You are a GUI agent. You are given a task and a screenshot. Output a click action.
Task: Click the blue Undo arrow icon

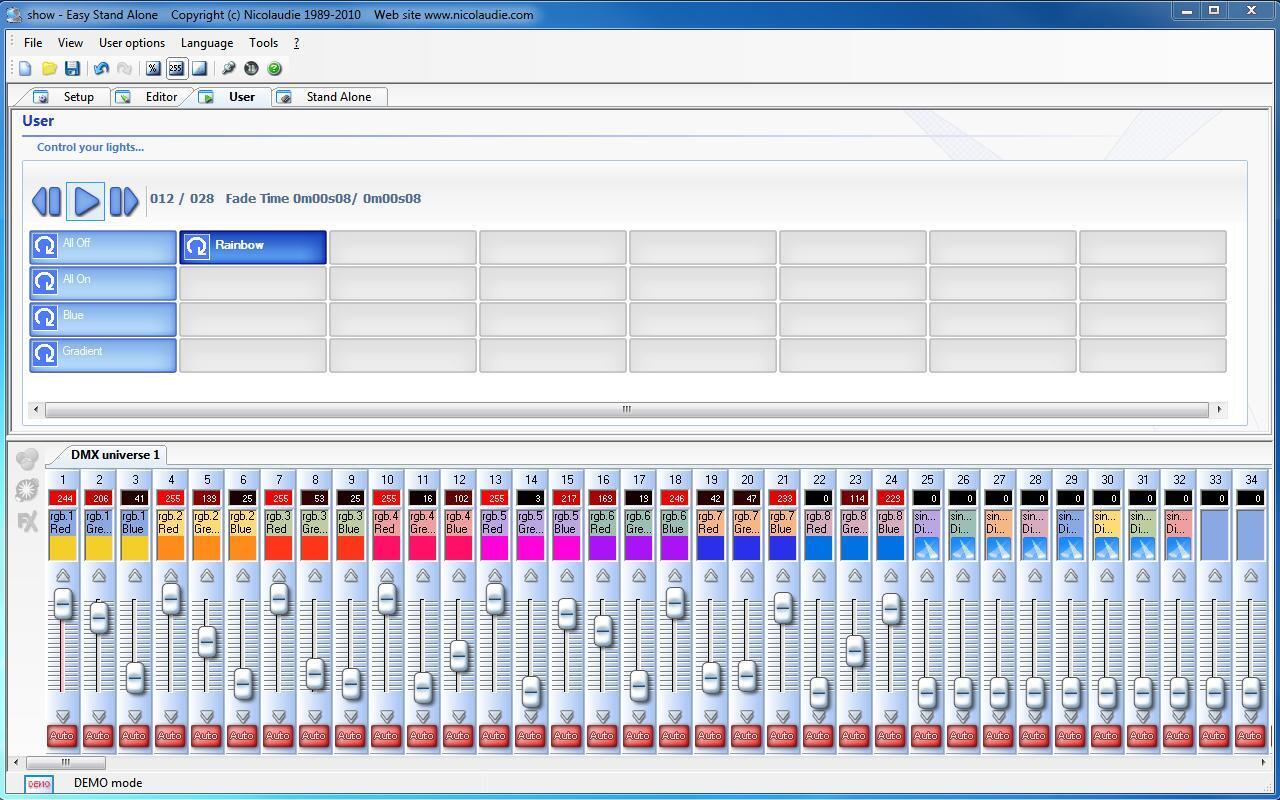(101, 68)
